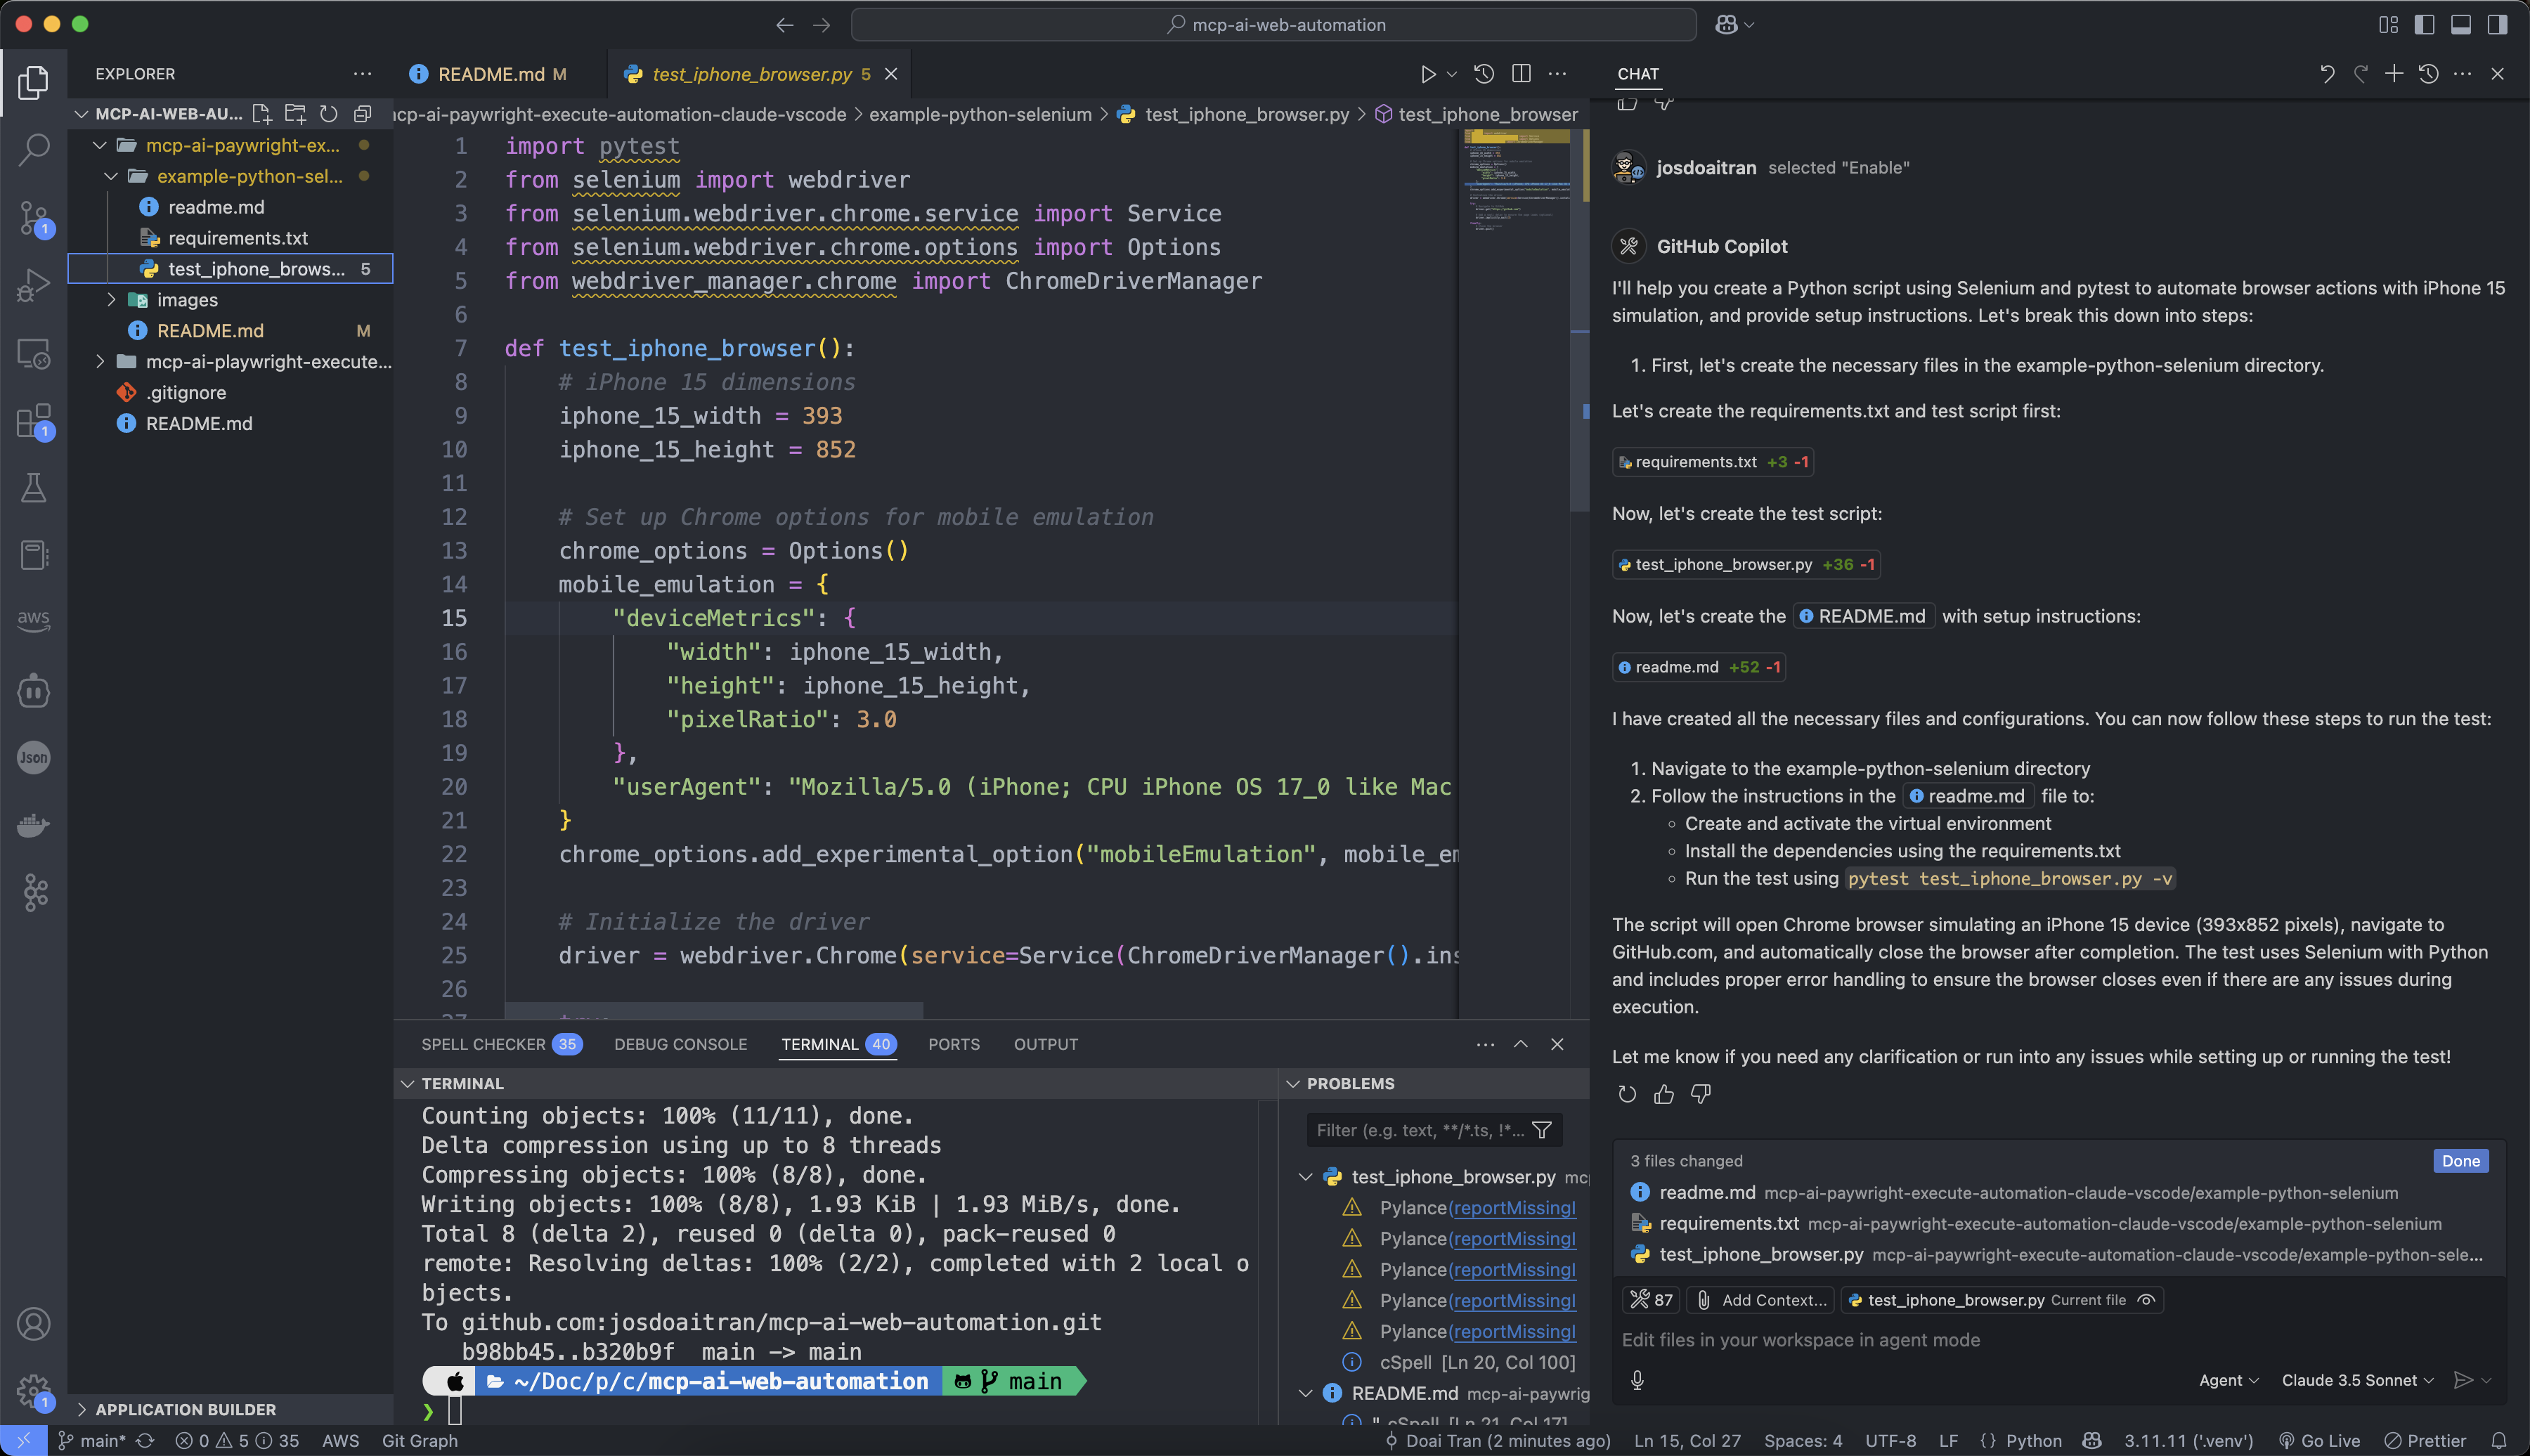Click the horizontal editor scrollbar
This screenshot has height=1456, width=2530.
click(713, 1011)
